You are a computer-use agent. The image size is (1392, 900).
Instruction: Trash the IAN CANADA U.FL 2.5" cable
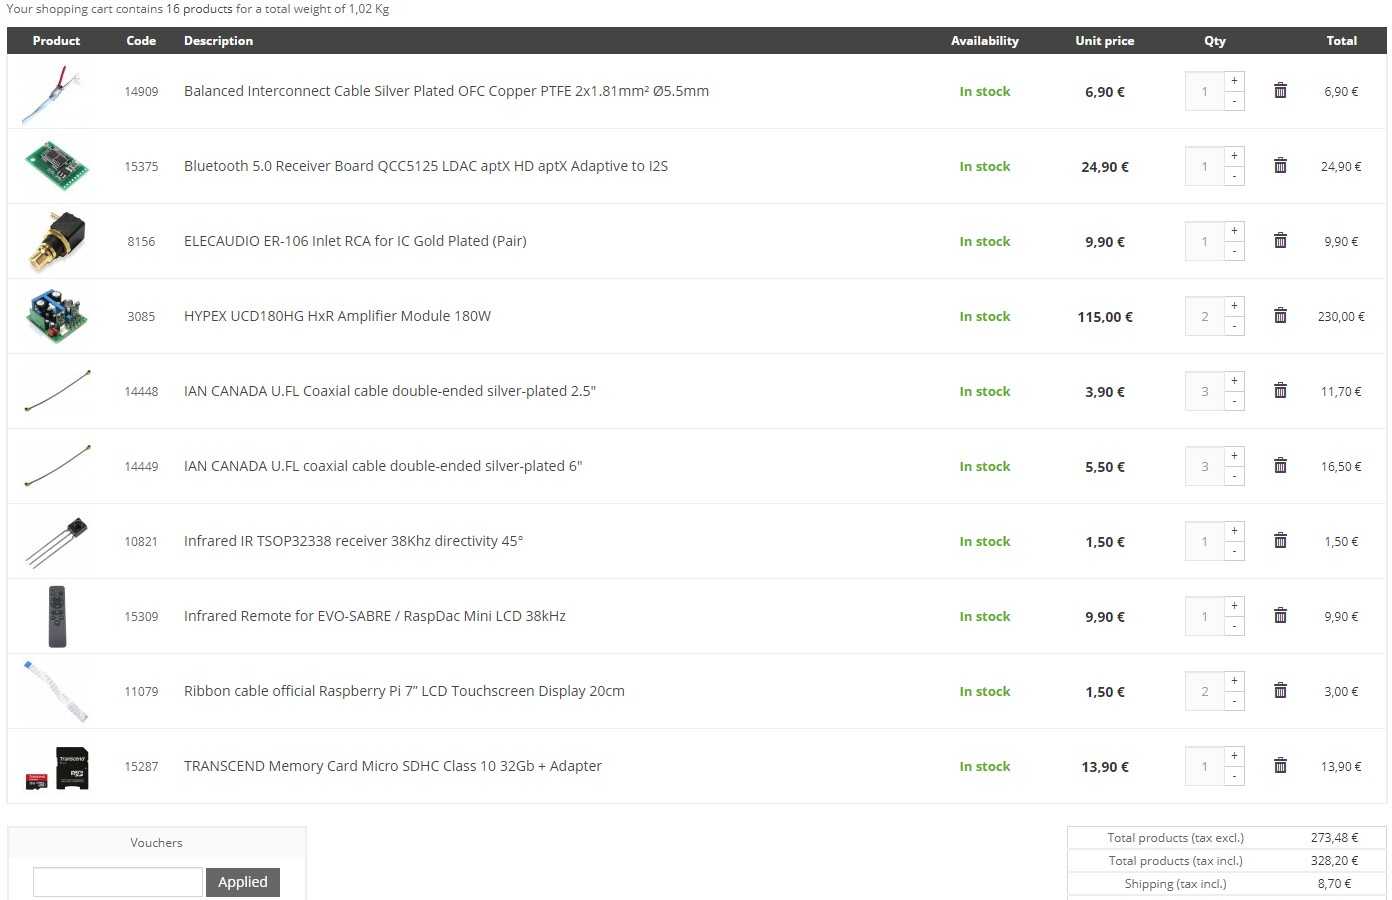pos(1280,391)
